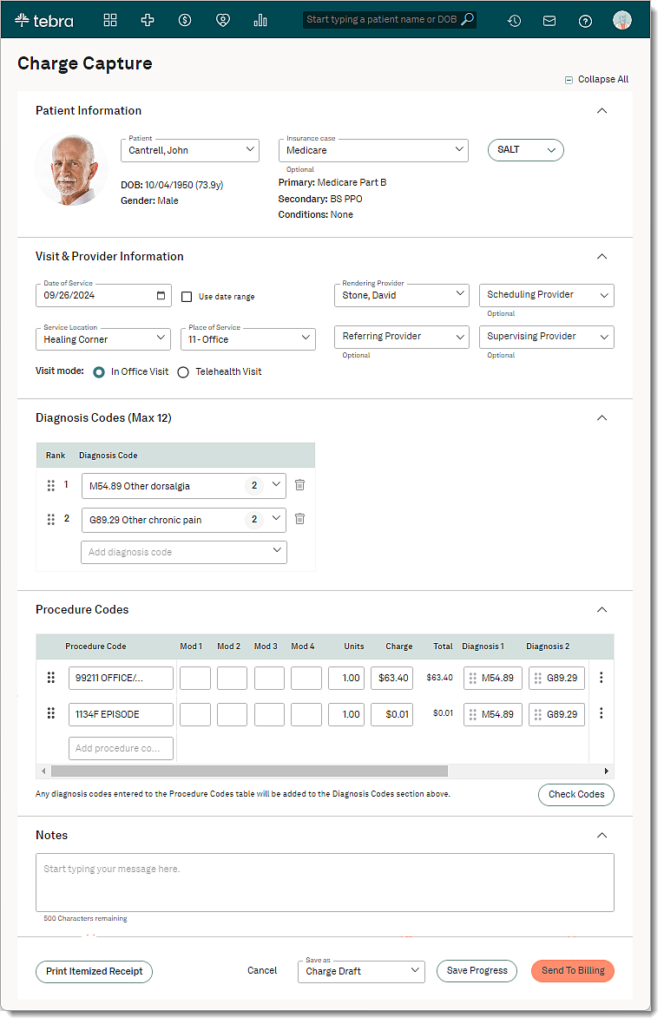The width and height of the screenshot is (664, 1024).
Task: Collapse the Patient Information section
Action: [x=602, y=110]
